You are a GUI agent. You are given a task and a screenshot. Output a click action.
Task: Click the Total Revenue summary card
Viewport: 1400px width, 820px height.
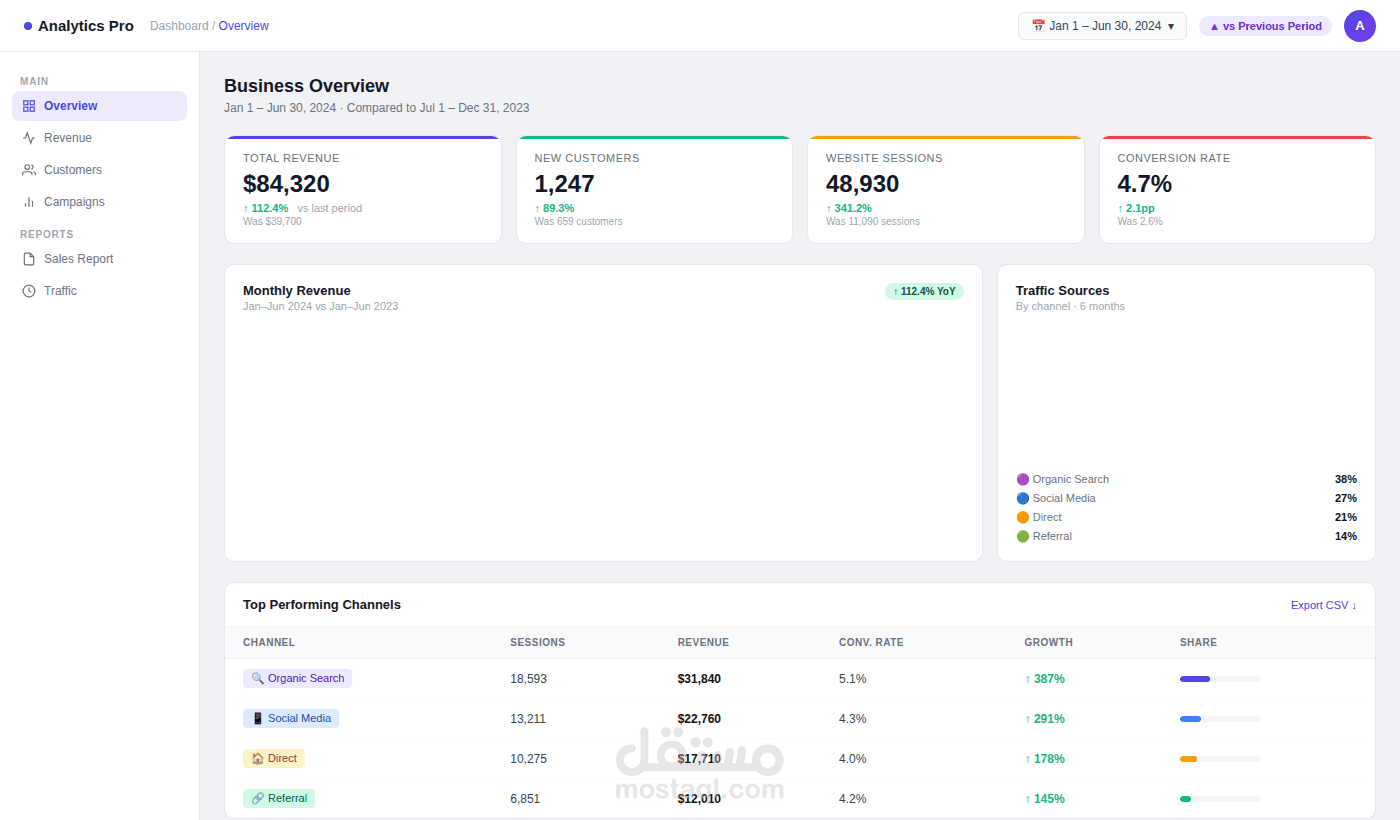tap(363, 190)
